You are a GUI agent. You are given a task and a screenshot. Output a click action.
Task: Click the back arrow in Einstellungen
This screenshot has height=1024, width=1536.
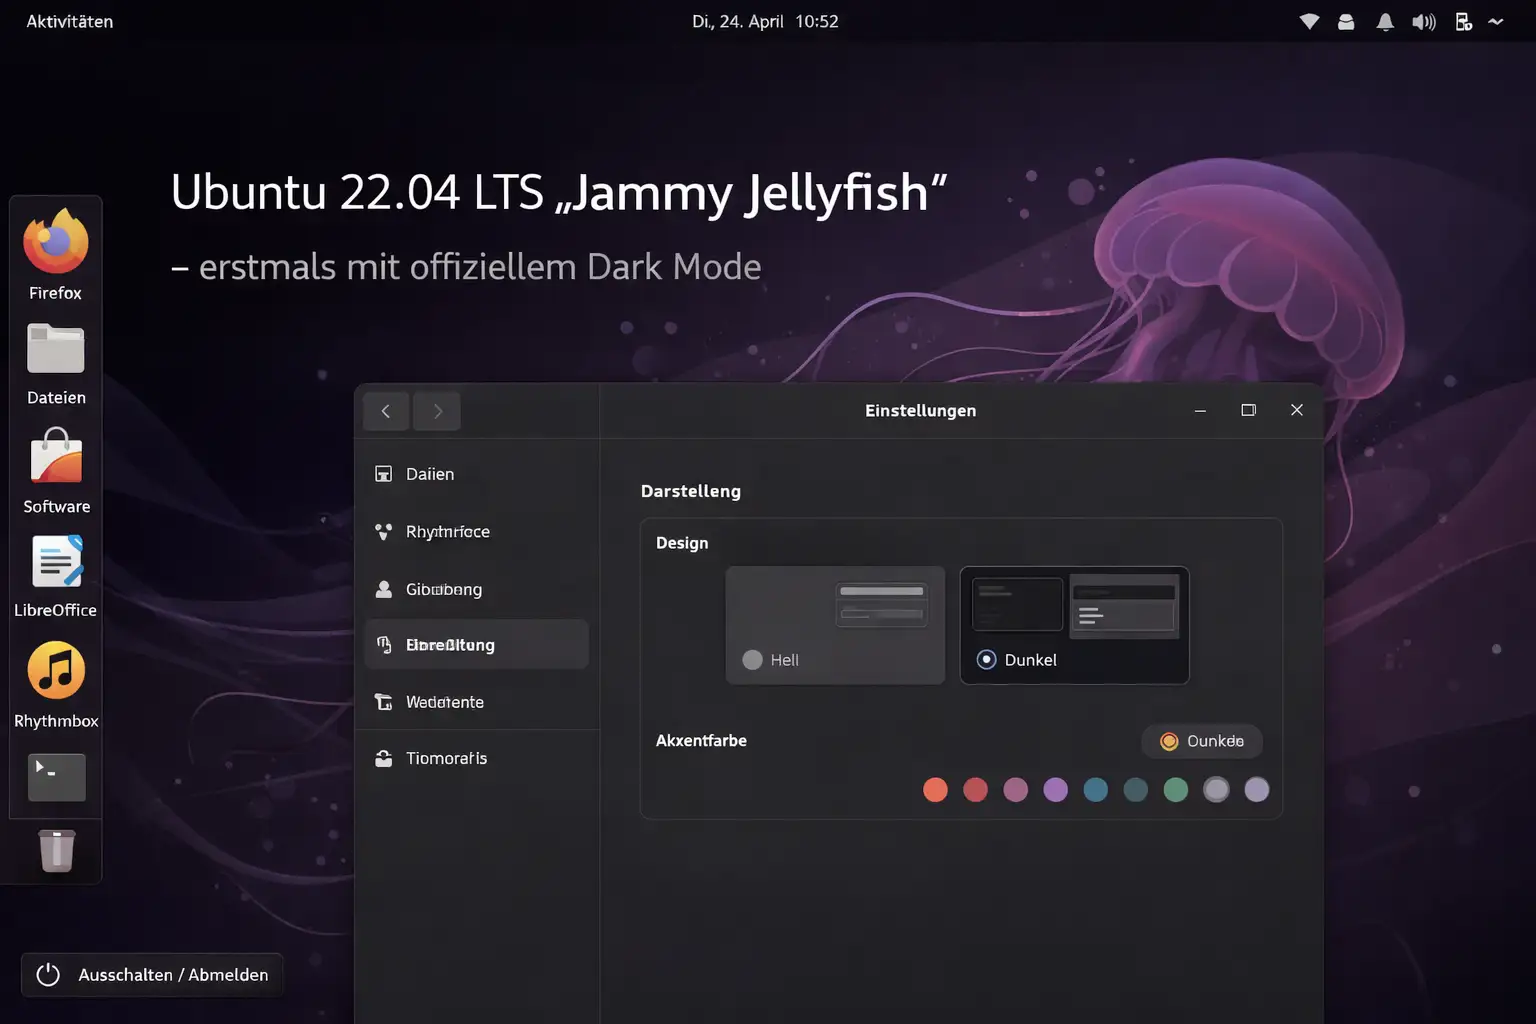386,411
